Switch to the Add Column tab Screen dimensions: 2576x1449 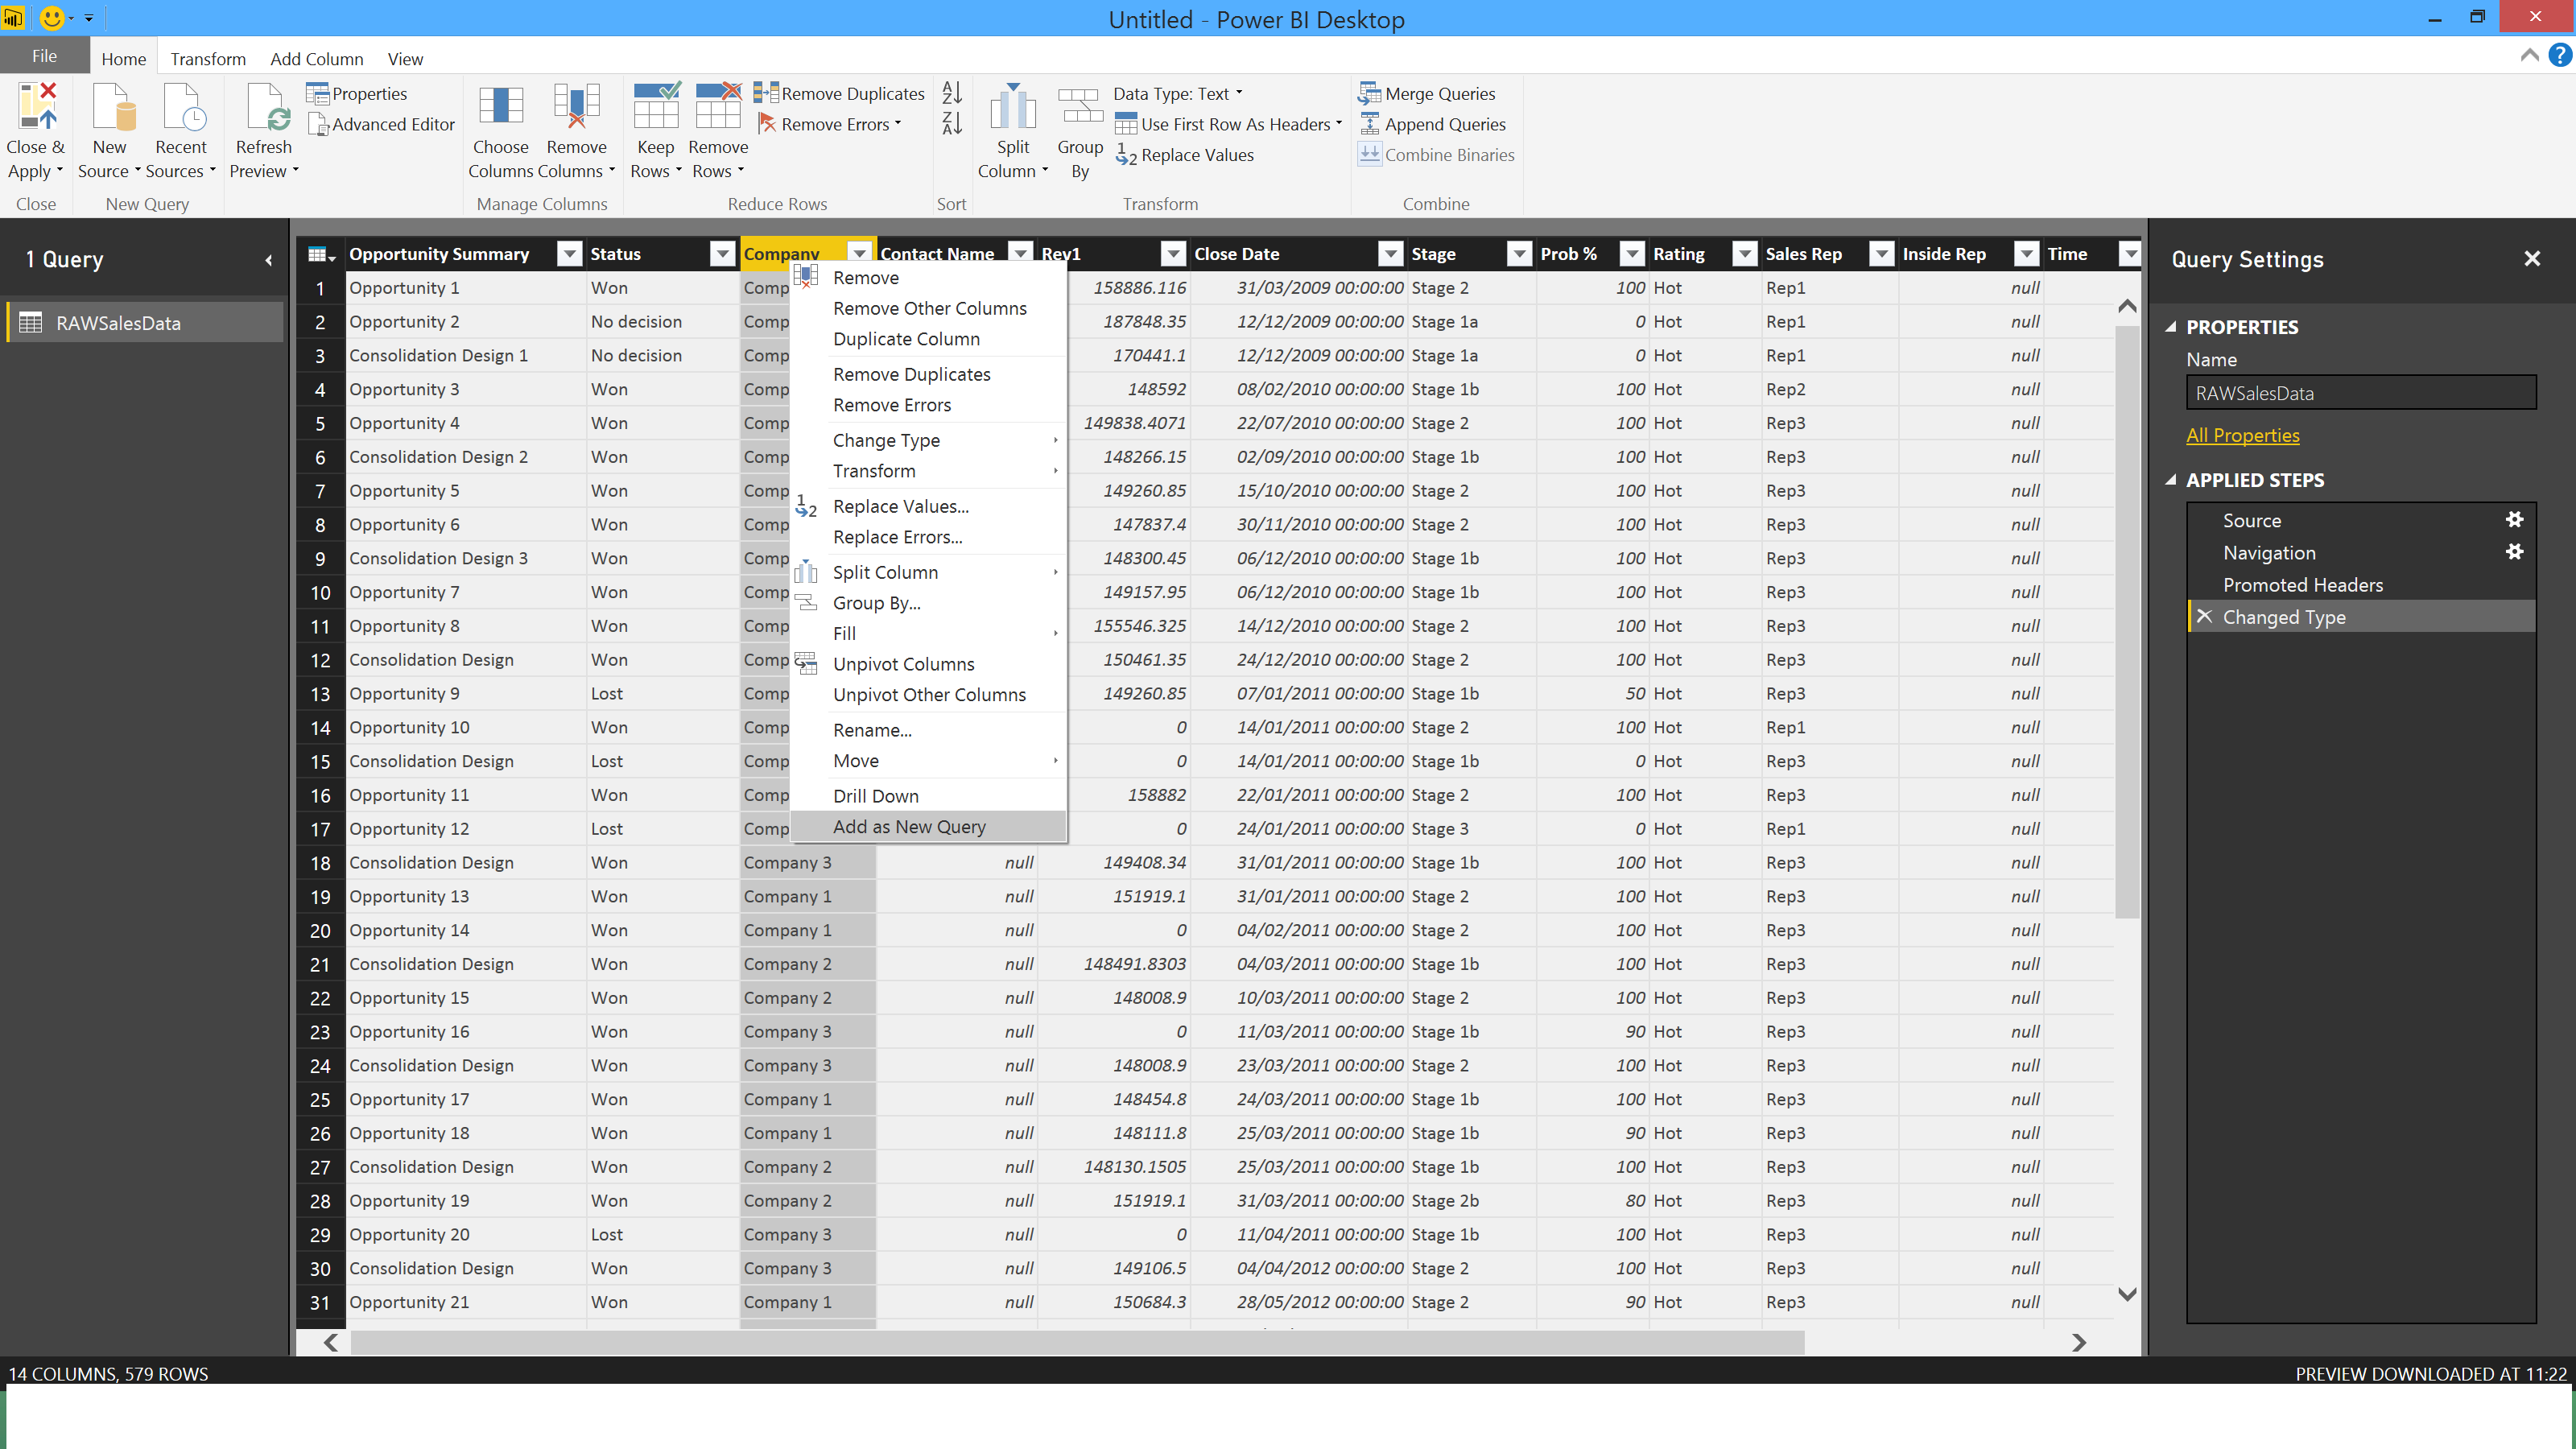[x=316, y=59]
